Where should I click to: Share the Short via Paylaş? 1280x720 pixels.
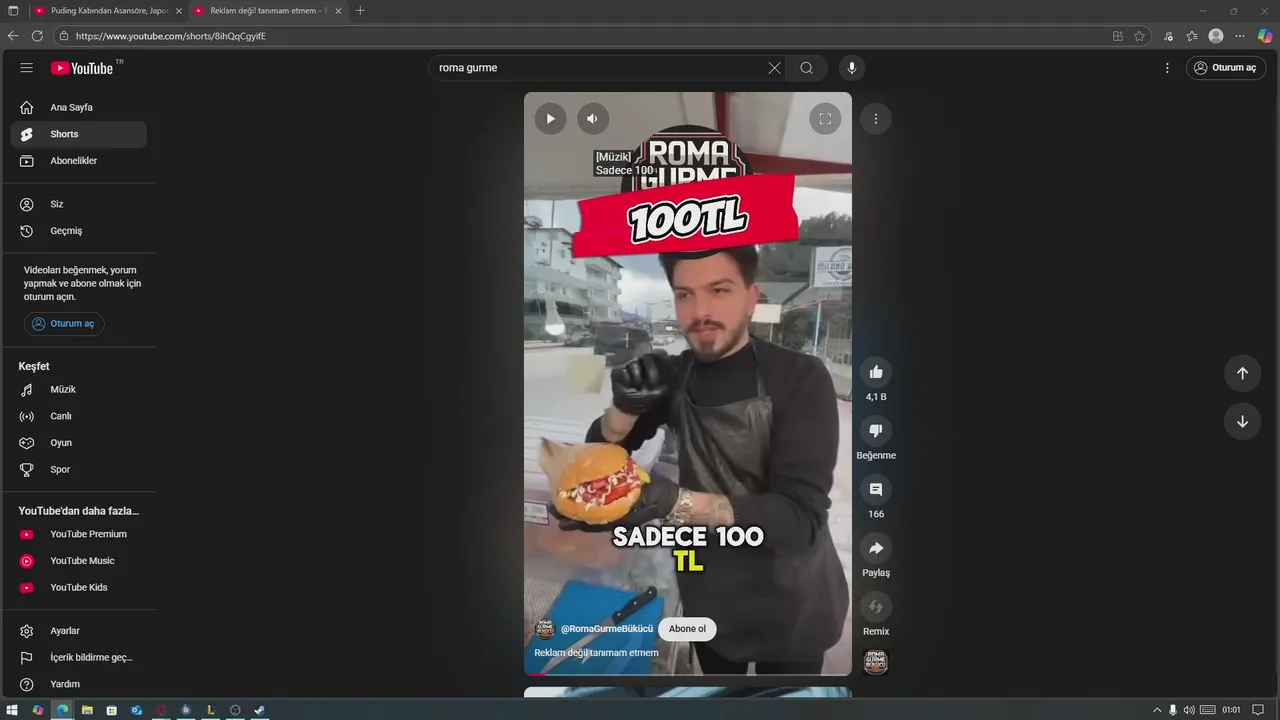(x=876, y=548)
